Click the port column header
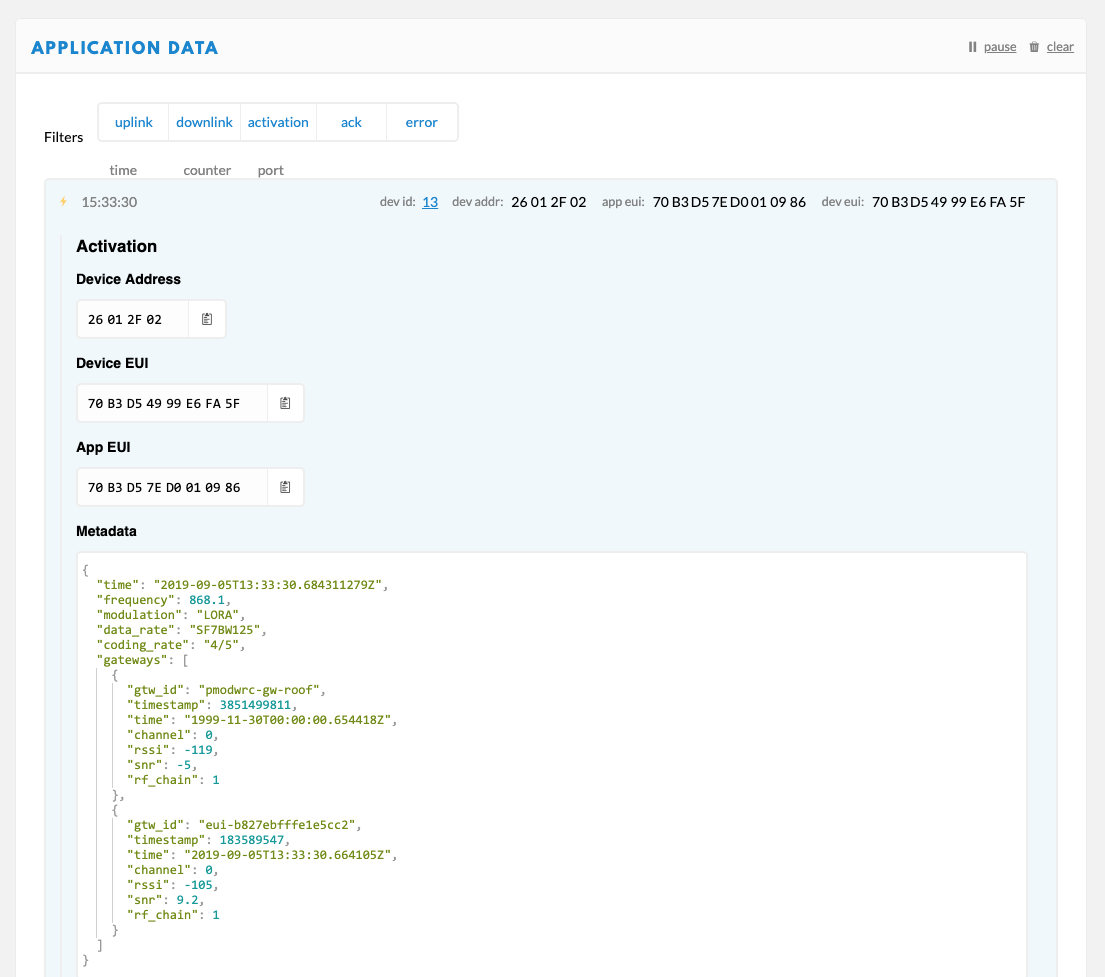This screenshot has height=977, width=1105. click(271, 171)
